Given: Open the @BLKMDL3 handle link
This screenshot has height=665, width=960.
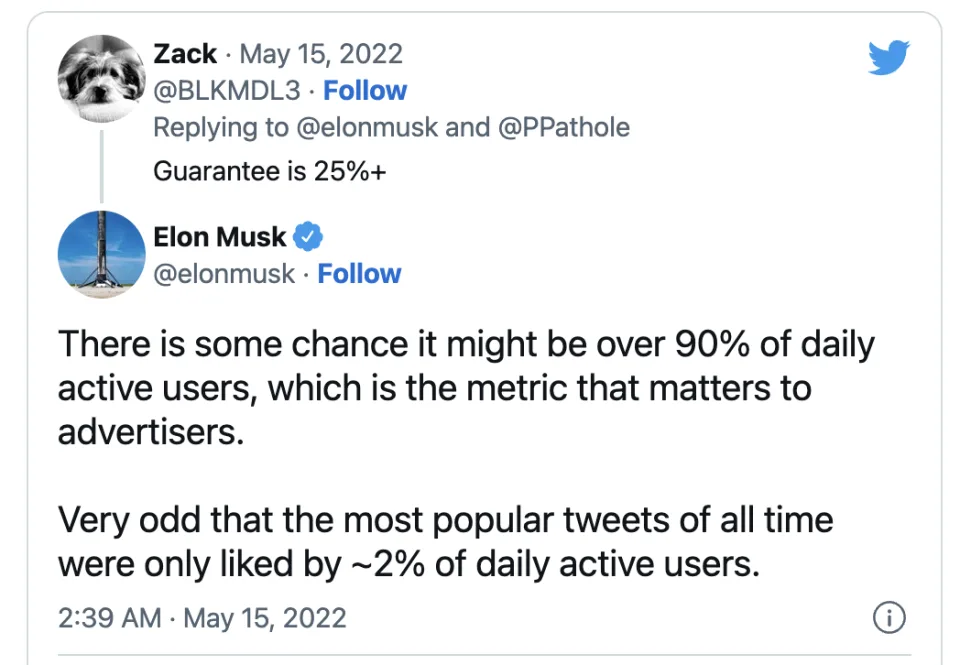Looking at the screenshot, I should pos(226,91).
